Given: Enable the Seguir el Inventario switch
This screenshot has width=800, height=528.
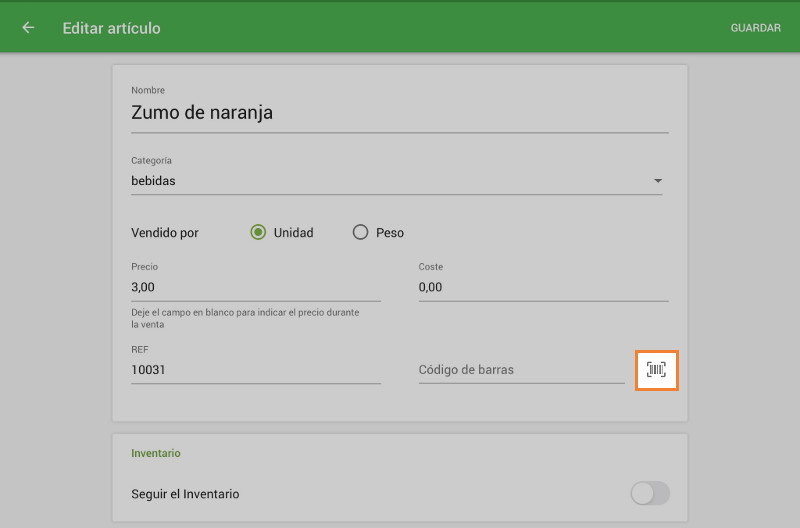Looking at the screenshot, I should [649, 493].
